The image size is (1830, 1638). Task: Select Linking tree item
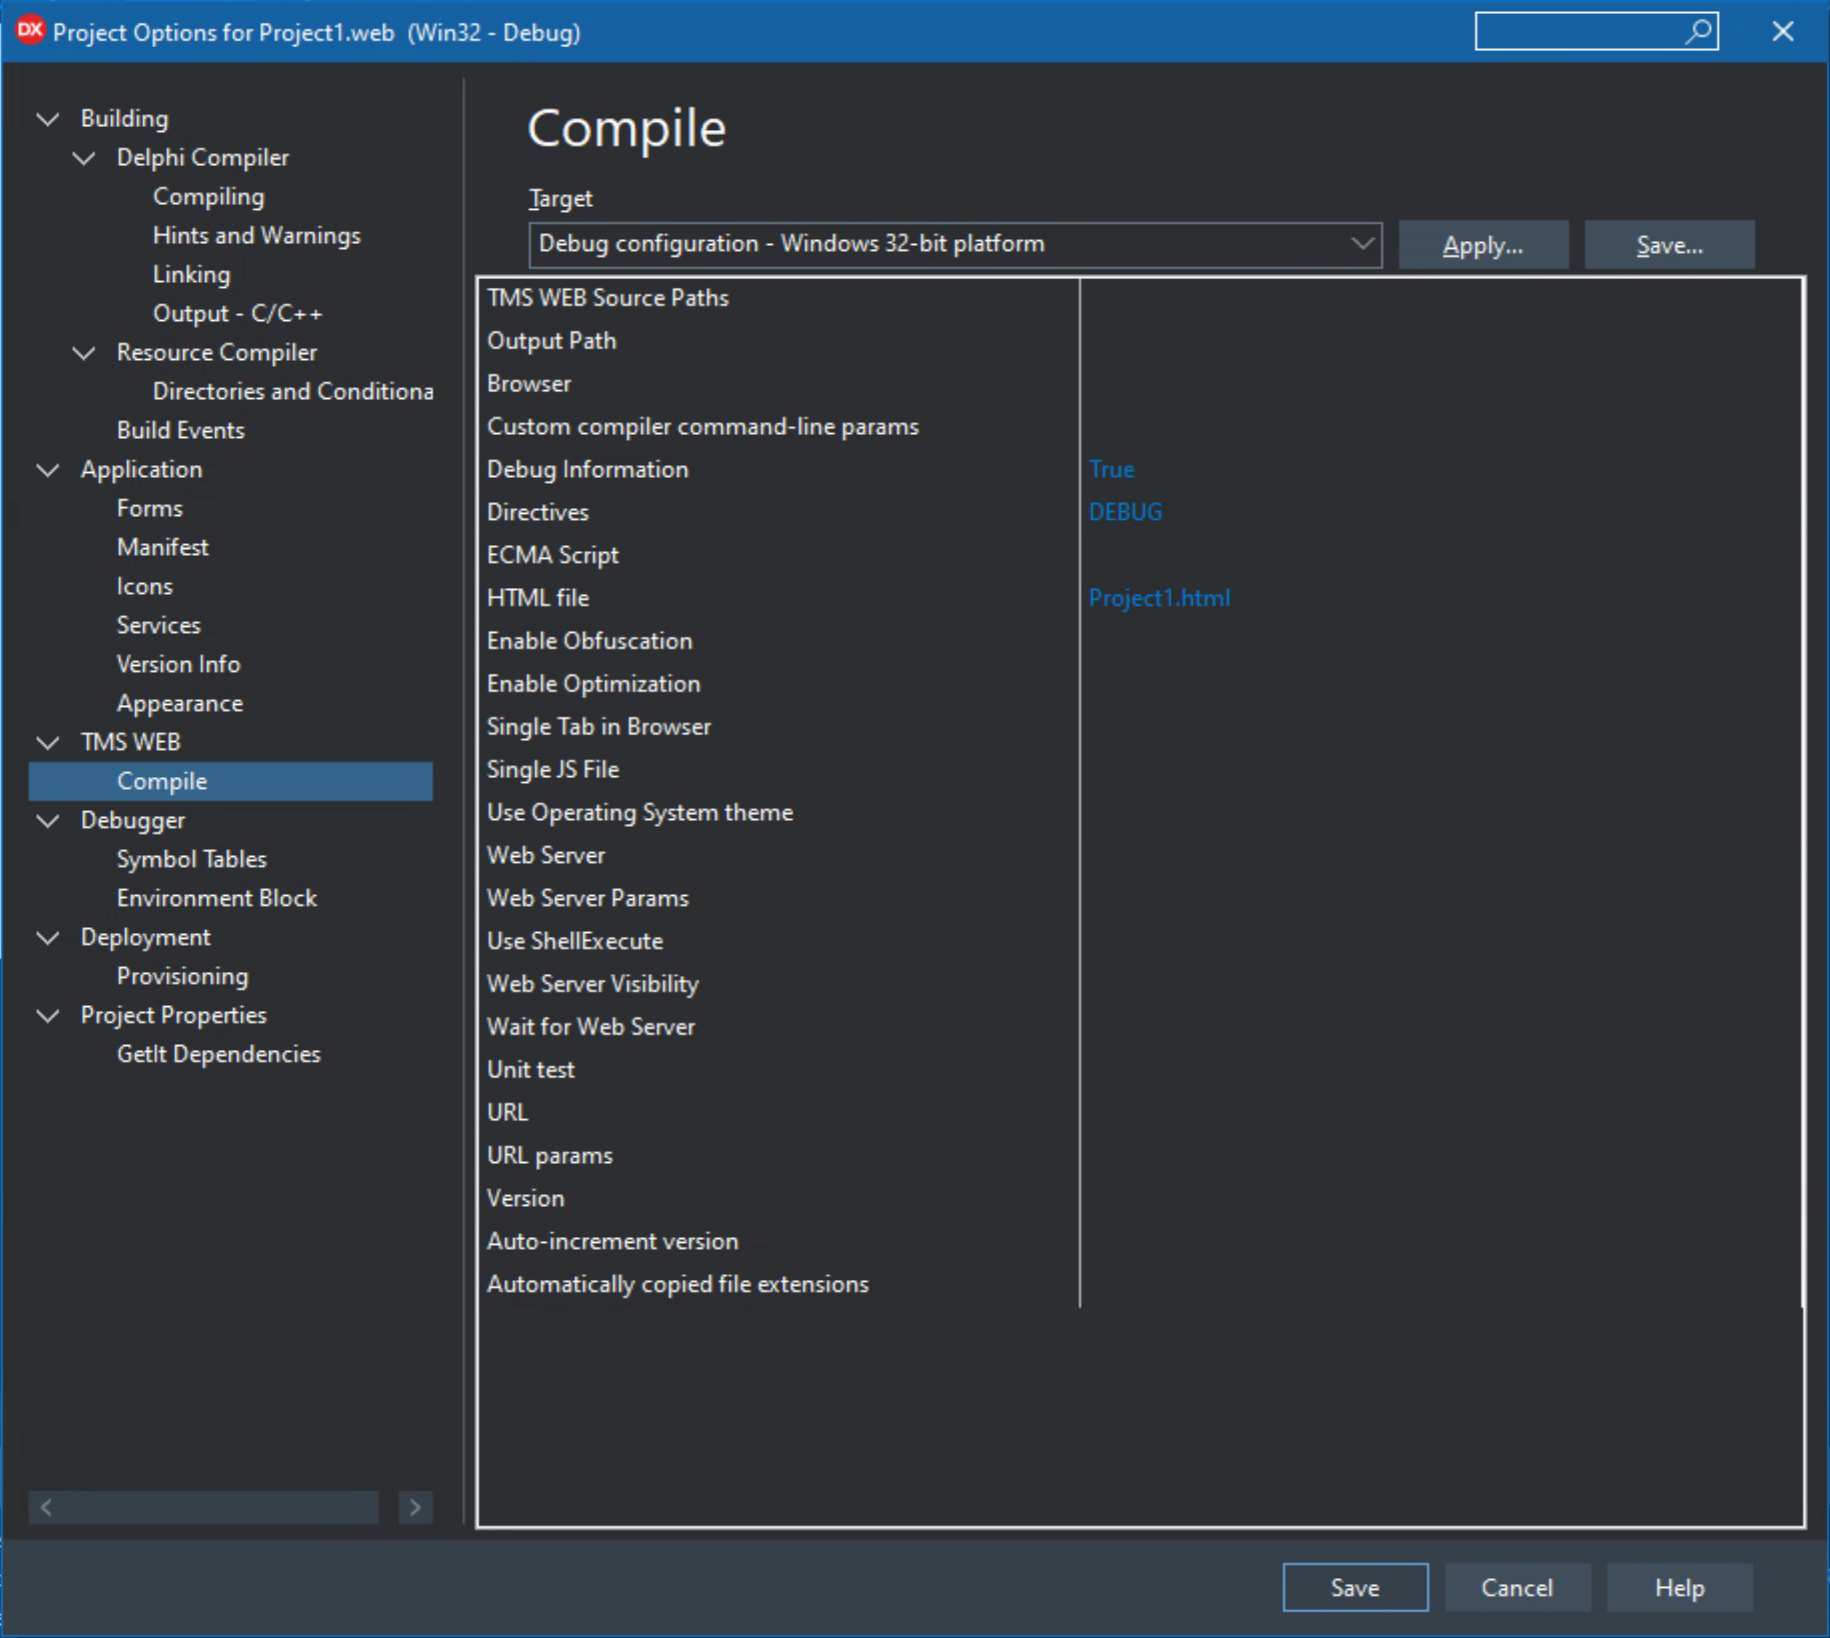tap(191, 275)
